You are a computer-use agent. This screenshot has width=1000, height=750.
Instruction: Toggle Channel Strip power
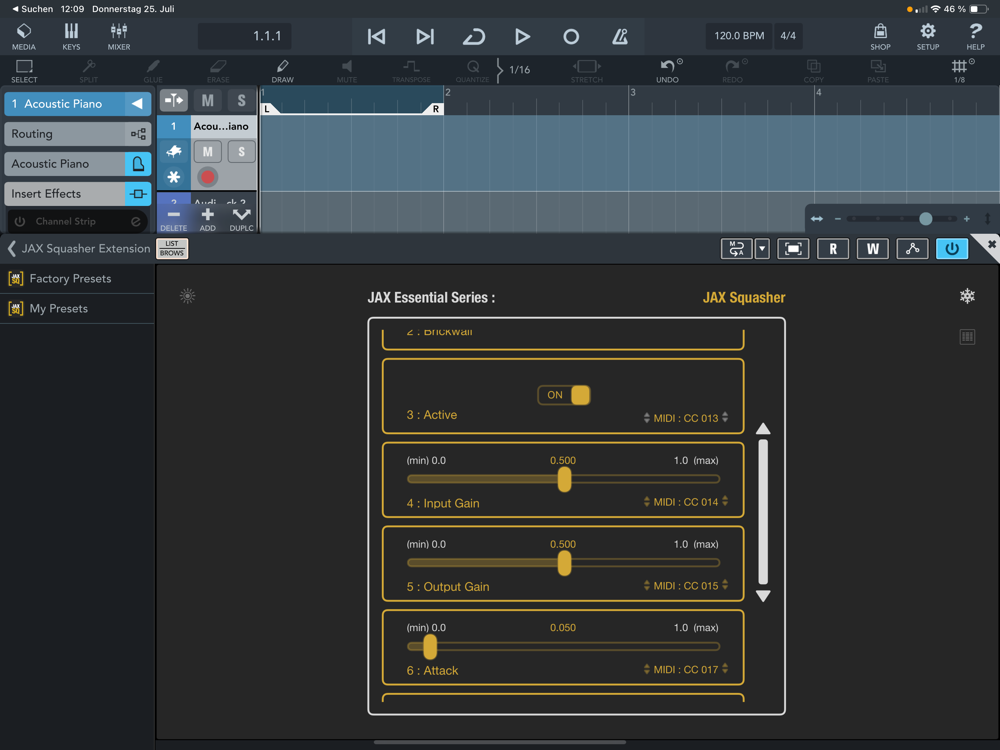click(x=20, y=221)
